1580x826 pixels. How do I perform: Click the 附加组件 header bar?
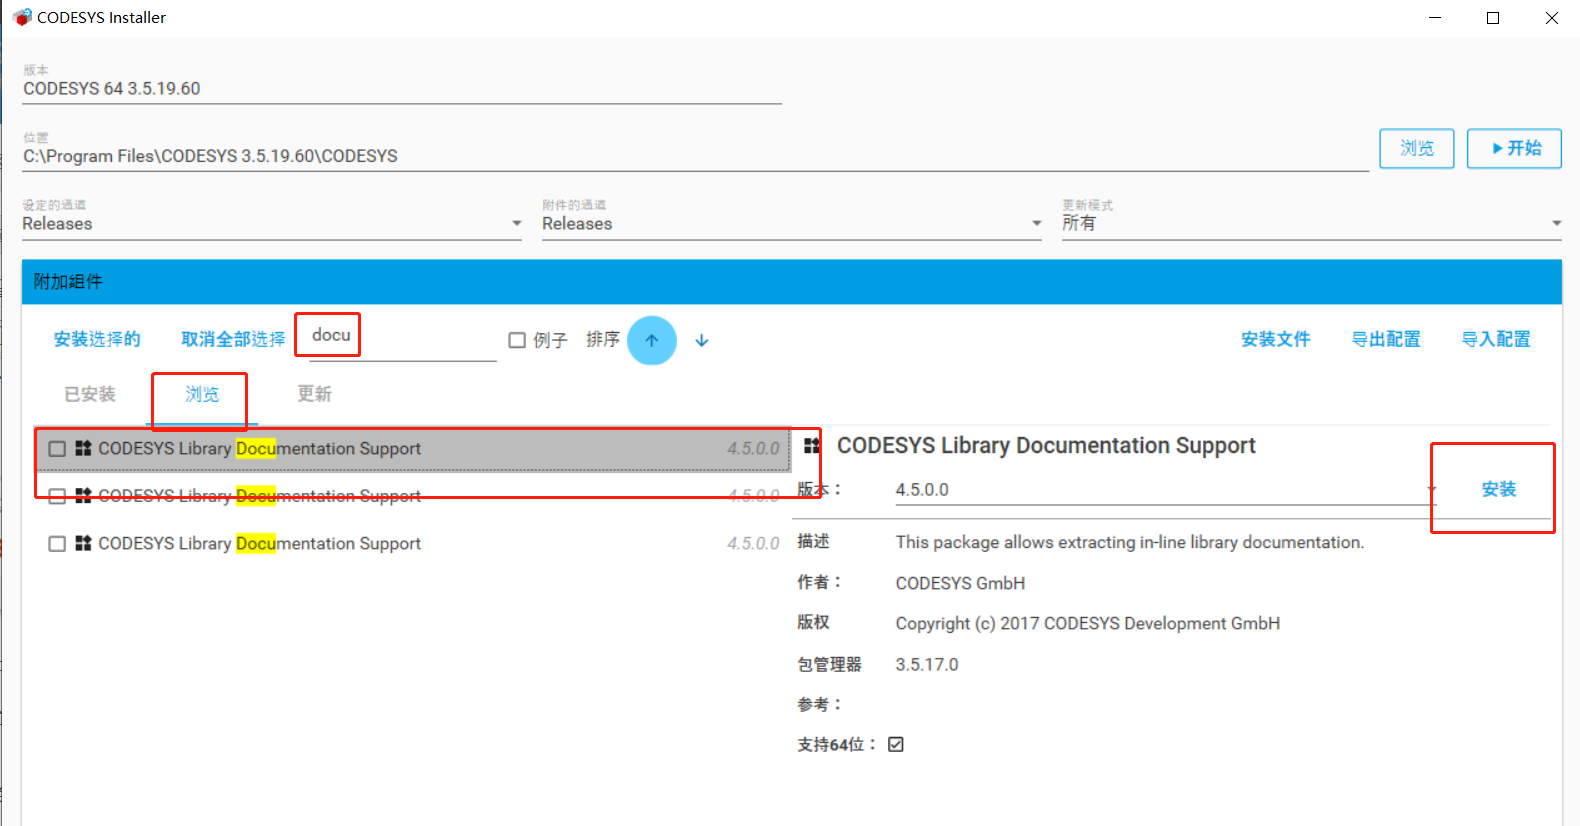point(791,282)
